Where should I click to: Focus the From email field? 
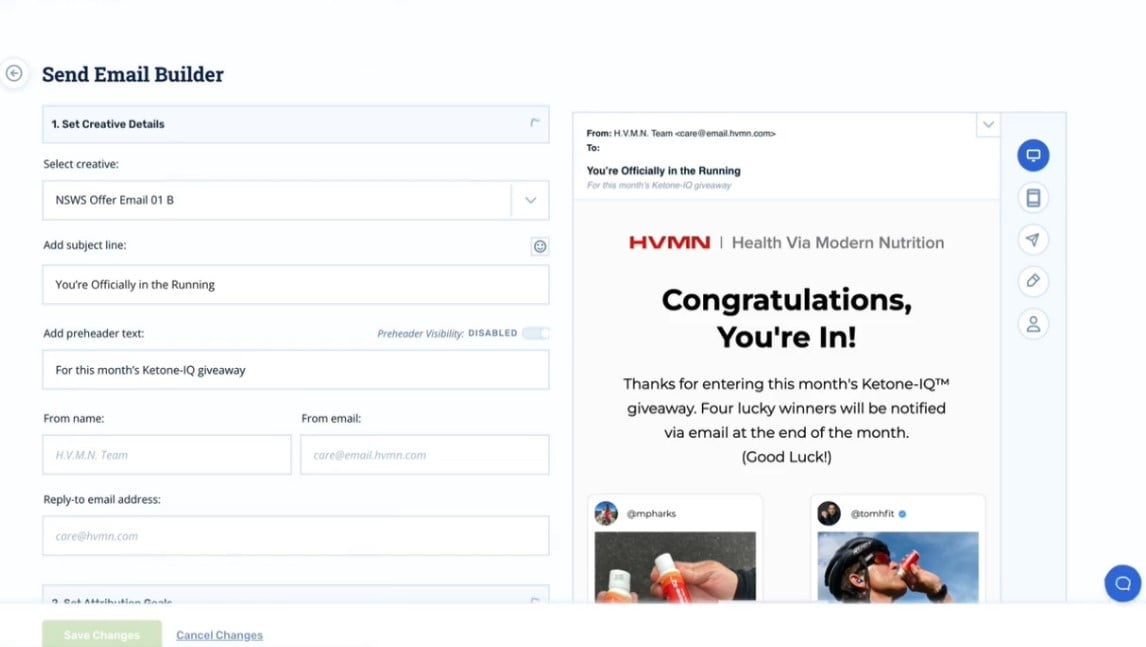point(425,455)
